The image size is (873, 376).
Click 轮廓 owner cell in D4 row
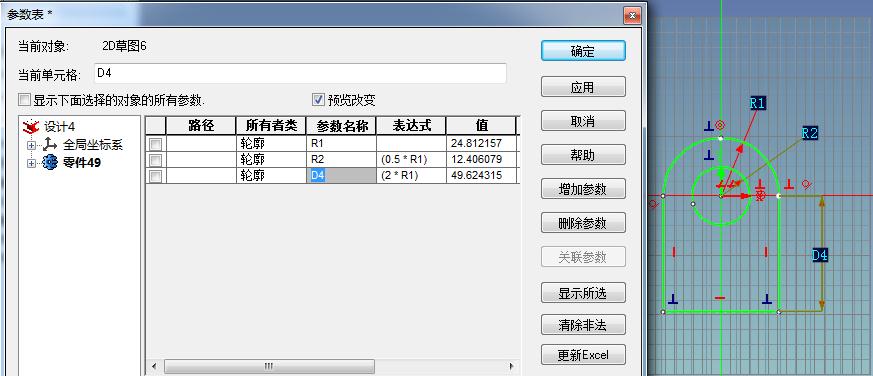click(x=271, y=175)
